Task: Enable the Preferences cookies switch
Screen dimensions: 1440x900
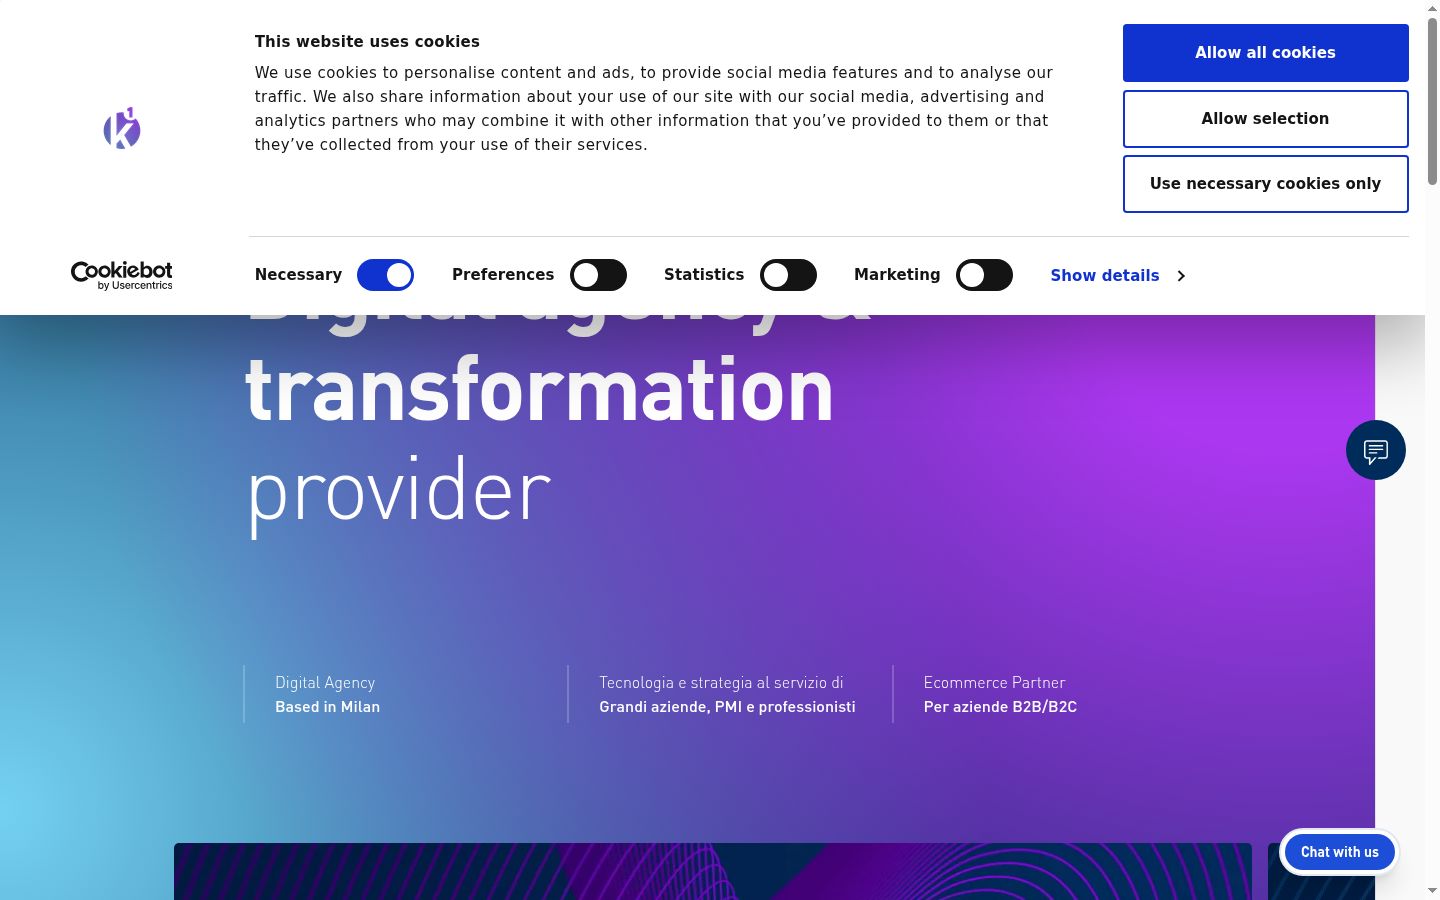Action: (598, 275)
